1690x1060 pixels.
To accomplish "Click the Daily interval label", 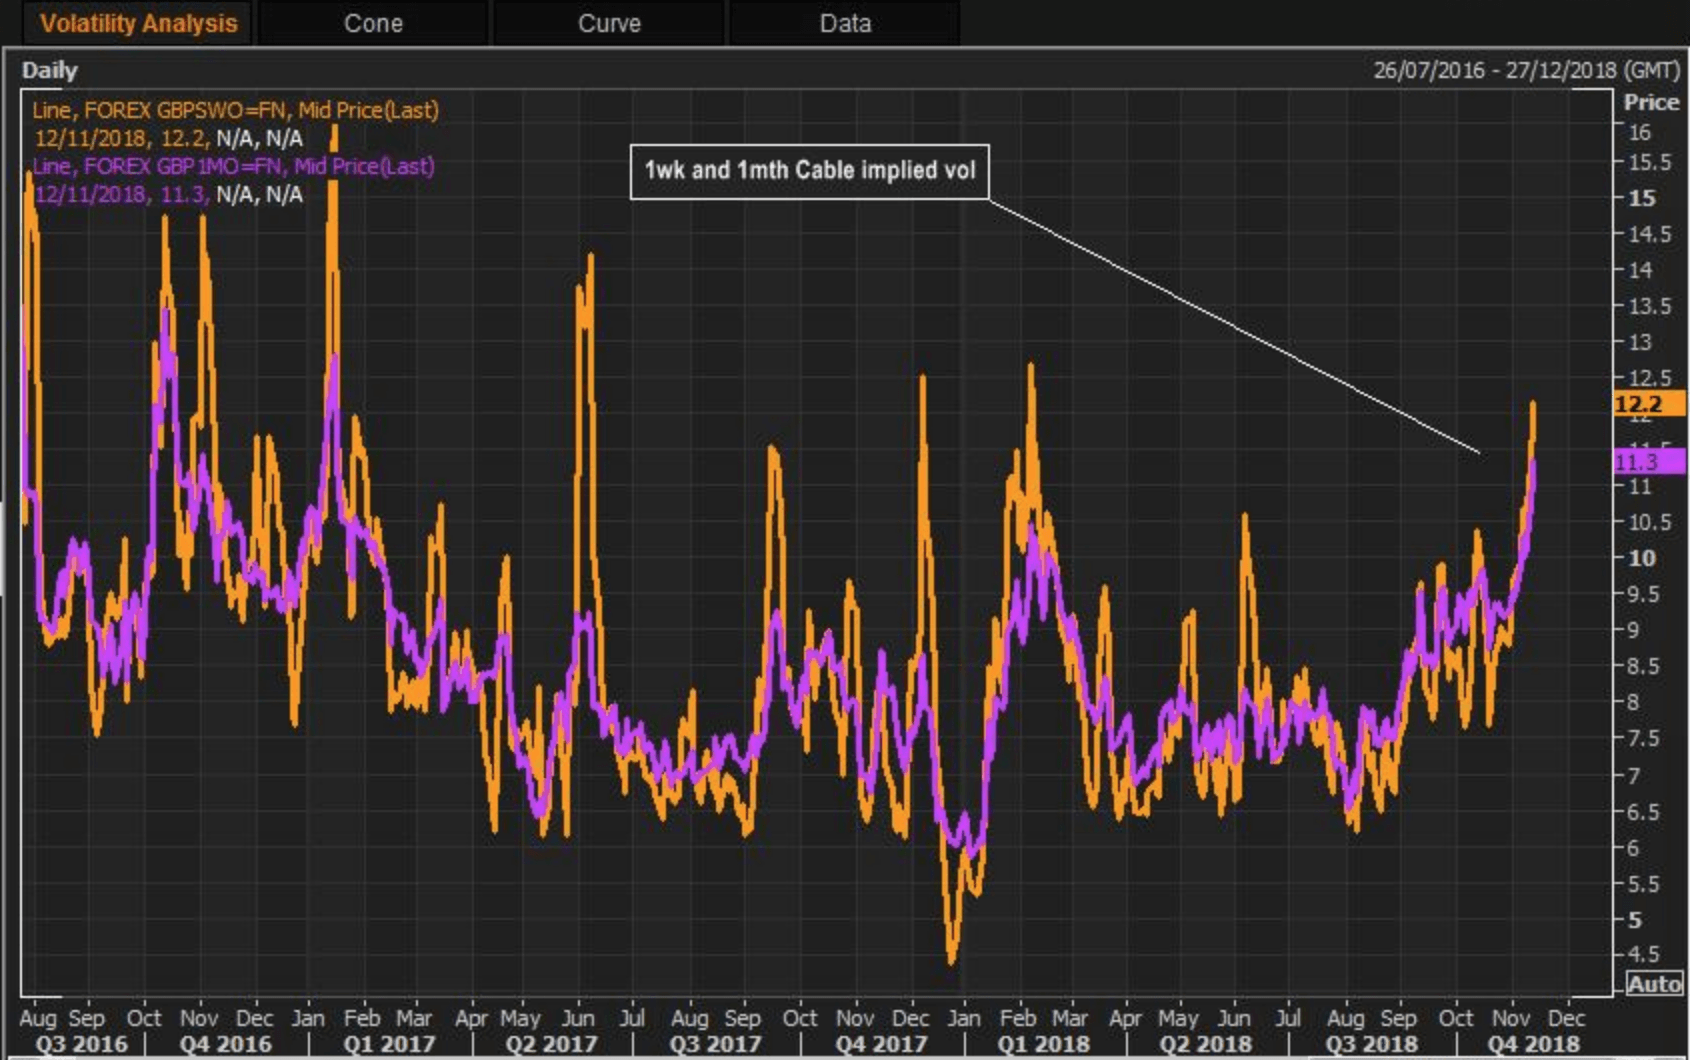I will [49, 70].
